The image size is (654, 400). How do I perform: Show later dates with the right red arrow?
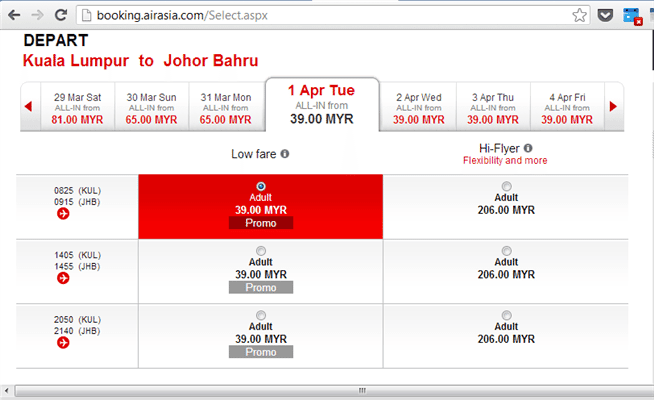pos(613,106)
